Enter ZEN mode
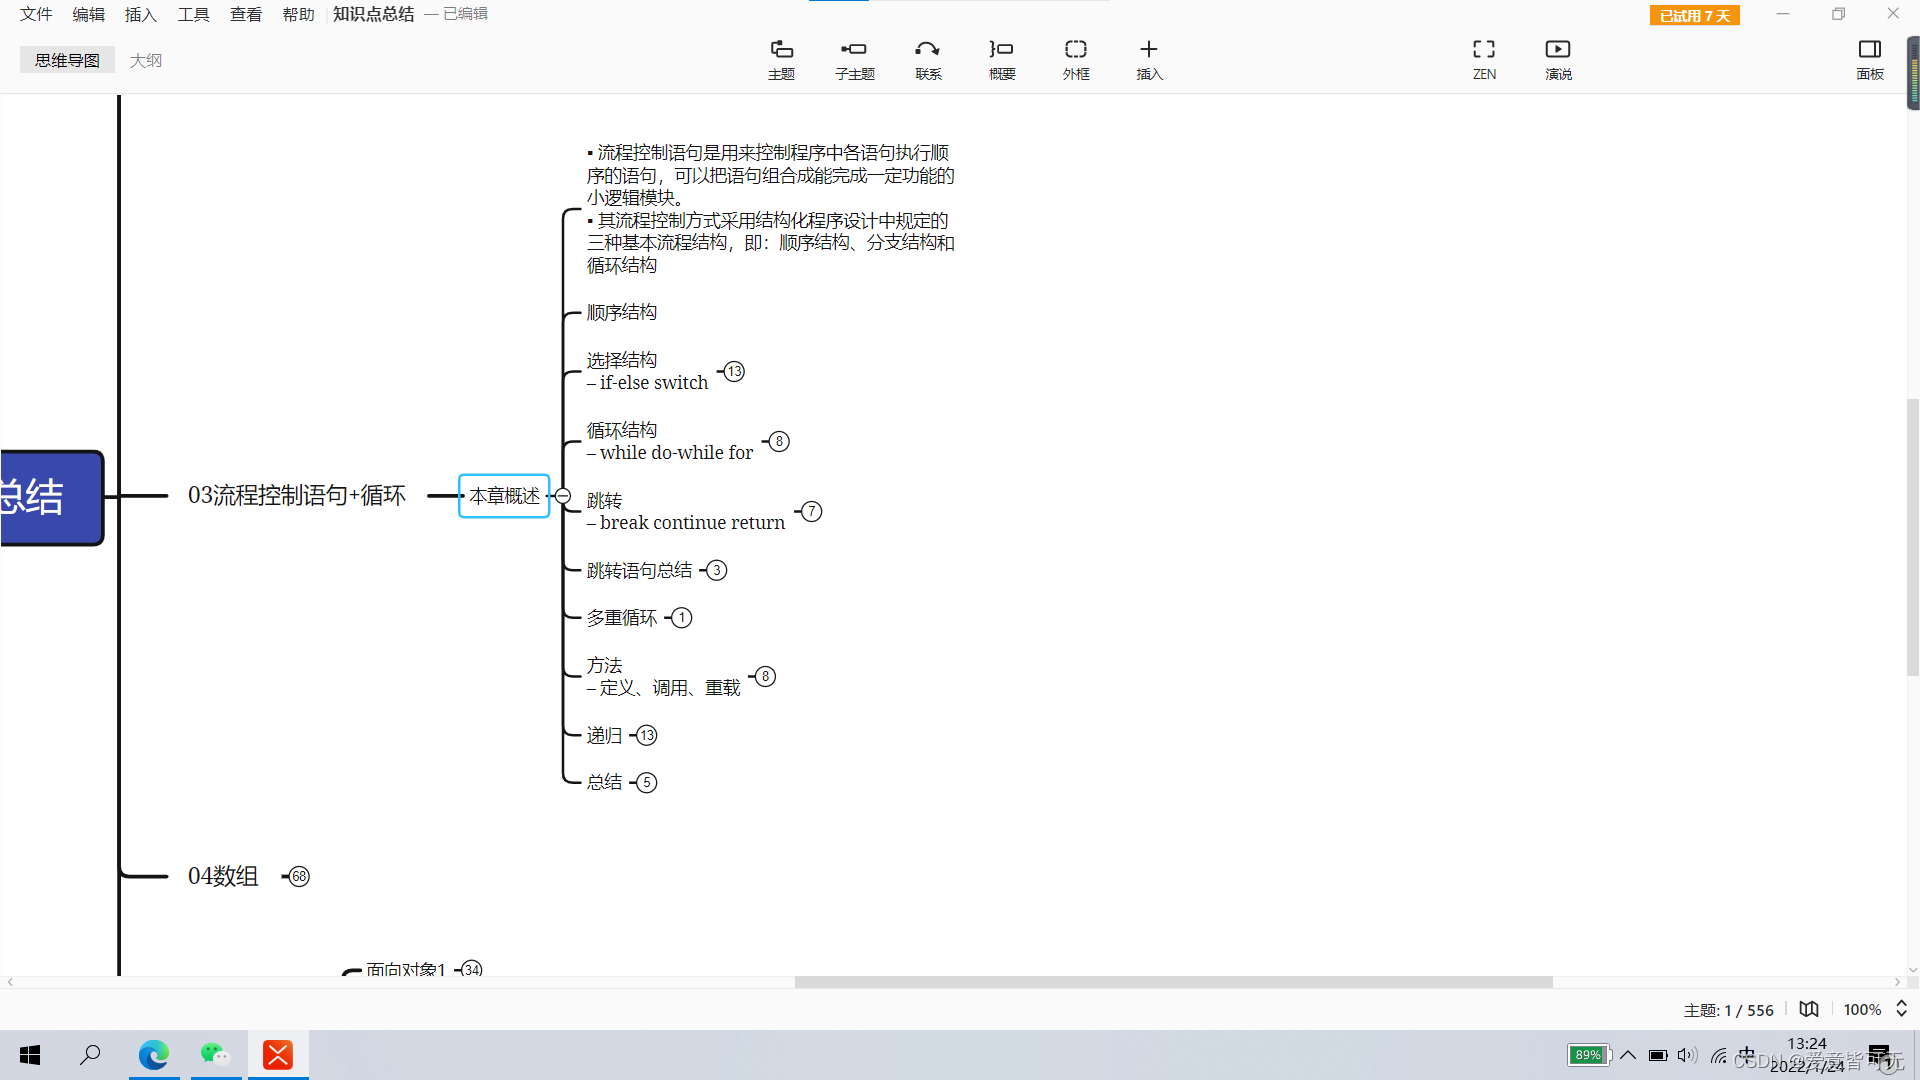The image size is (1920, 1080). pyautogui.click(x=1484, y=59)
